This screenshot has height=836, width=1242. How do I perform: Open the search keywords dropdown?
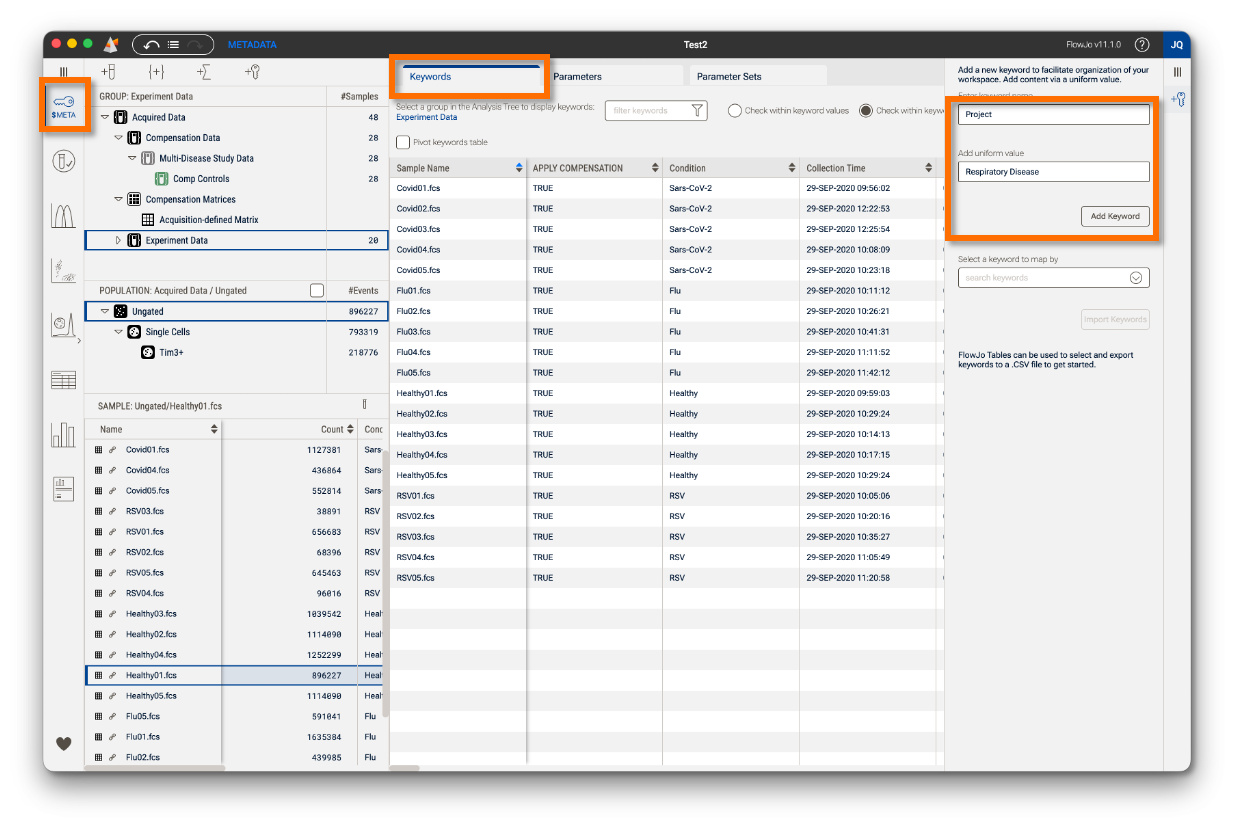pyautogui.click(x=1135, y=278)
